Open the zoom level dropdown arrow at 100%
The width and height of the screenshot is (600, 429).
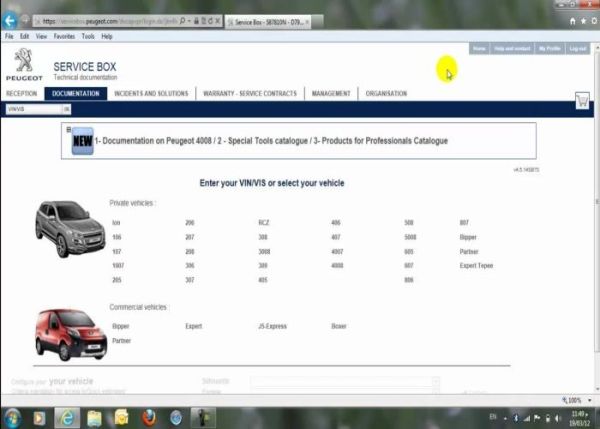pyautogui.click(x=590, y=400)
